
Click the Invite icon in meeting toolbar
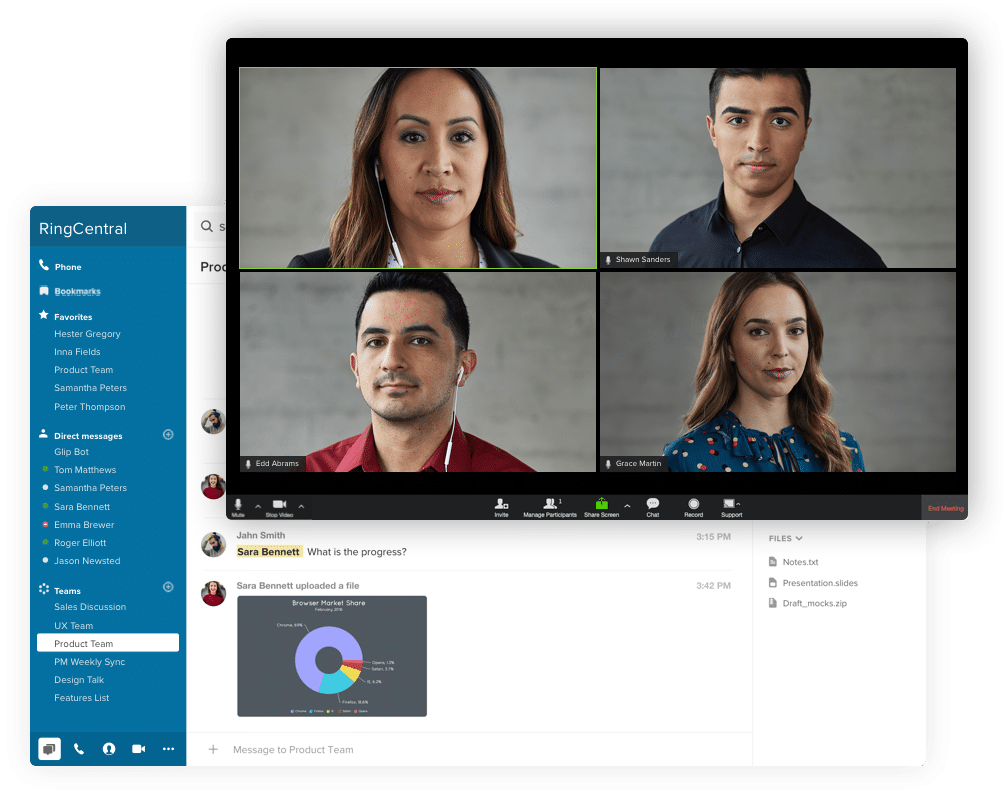(501, 506)
